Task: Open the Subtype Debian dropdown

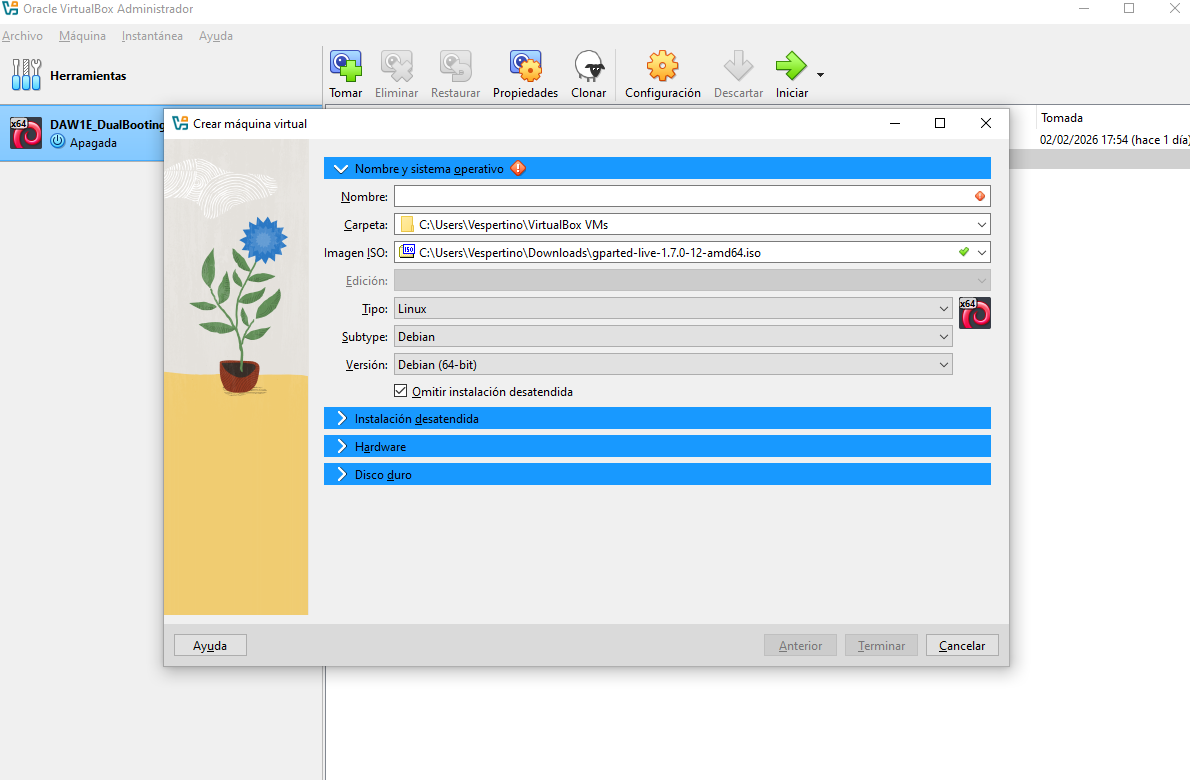Action: pos(943,337)
